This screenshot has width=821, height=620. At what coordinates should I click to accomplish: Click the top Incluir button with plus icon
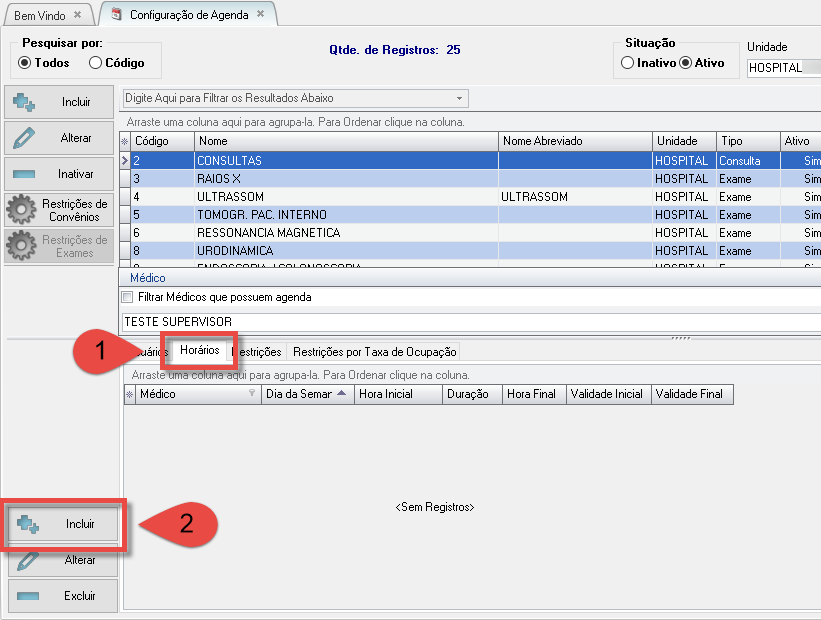pos(61,102)
